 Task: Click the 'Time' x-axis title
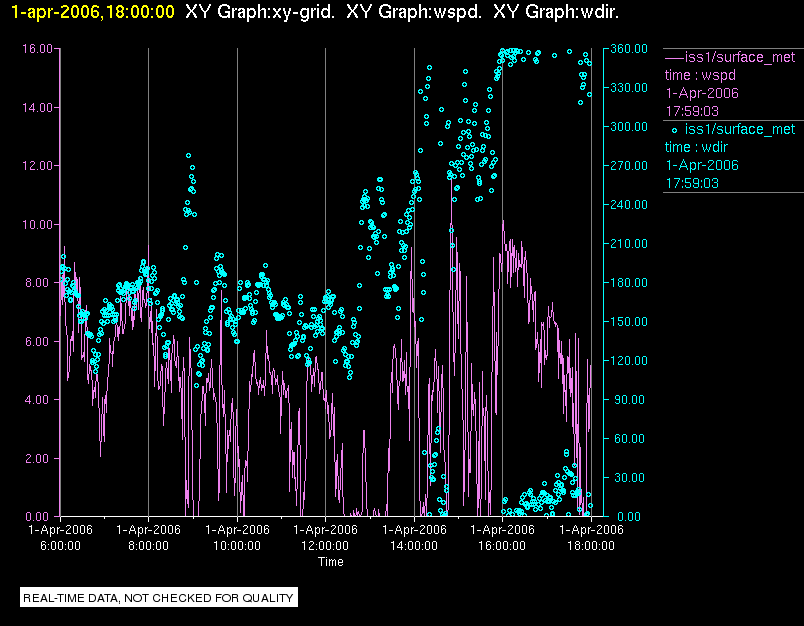click(331, 562)
